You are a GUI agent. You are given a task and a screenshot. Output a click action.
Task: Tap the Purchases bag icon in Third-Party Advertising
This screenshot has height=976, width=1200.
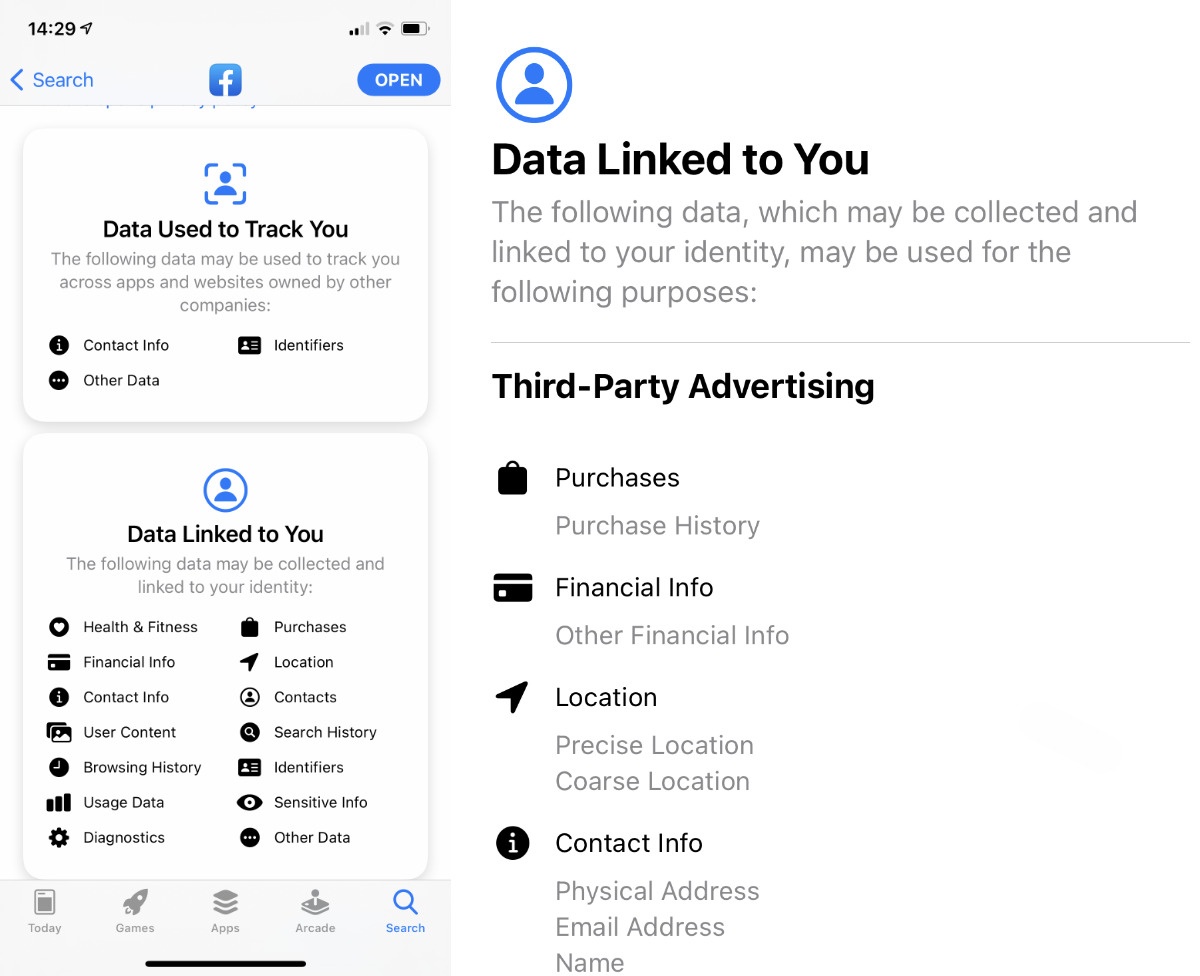tap(512, 478)
